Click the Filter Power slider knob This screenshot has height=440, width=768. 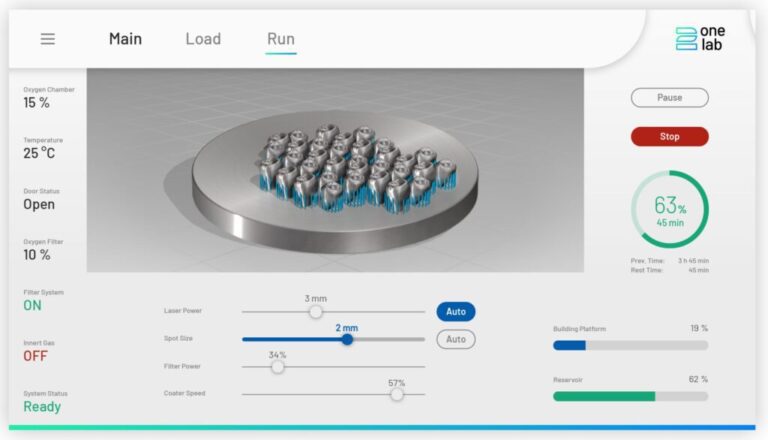click(278, 367)
